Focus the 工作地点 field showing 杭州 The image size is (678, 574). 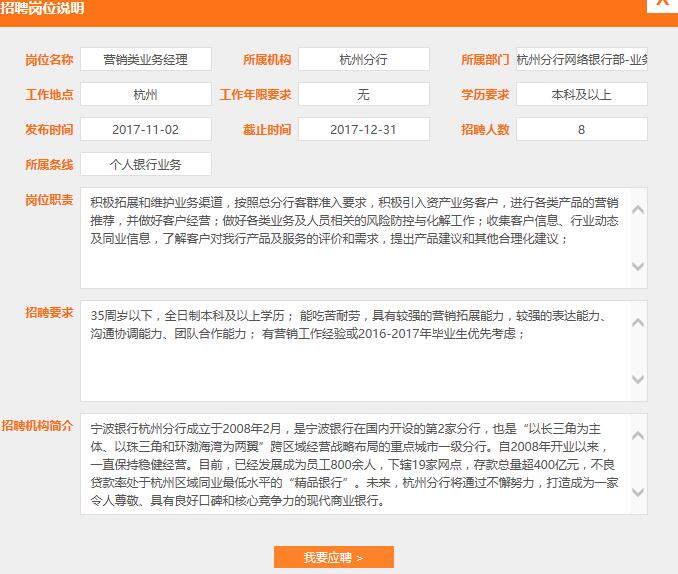tap(146, 95)
